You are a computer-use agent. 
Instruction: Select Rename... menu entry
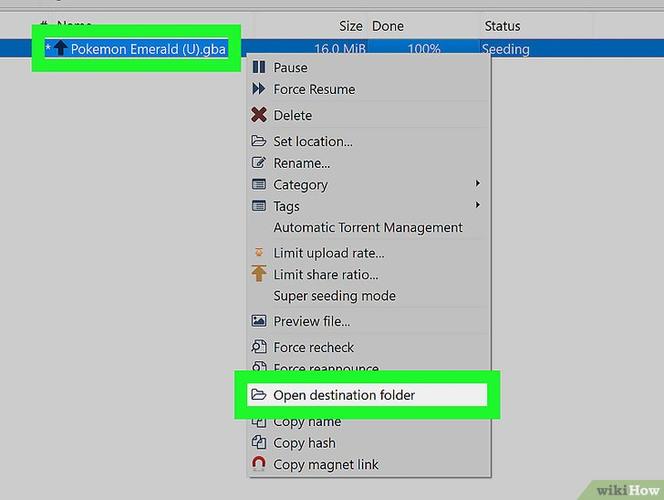[368, 163]
